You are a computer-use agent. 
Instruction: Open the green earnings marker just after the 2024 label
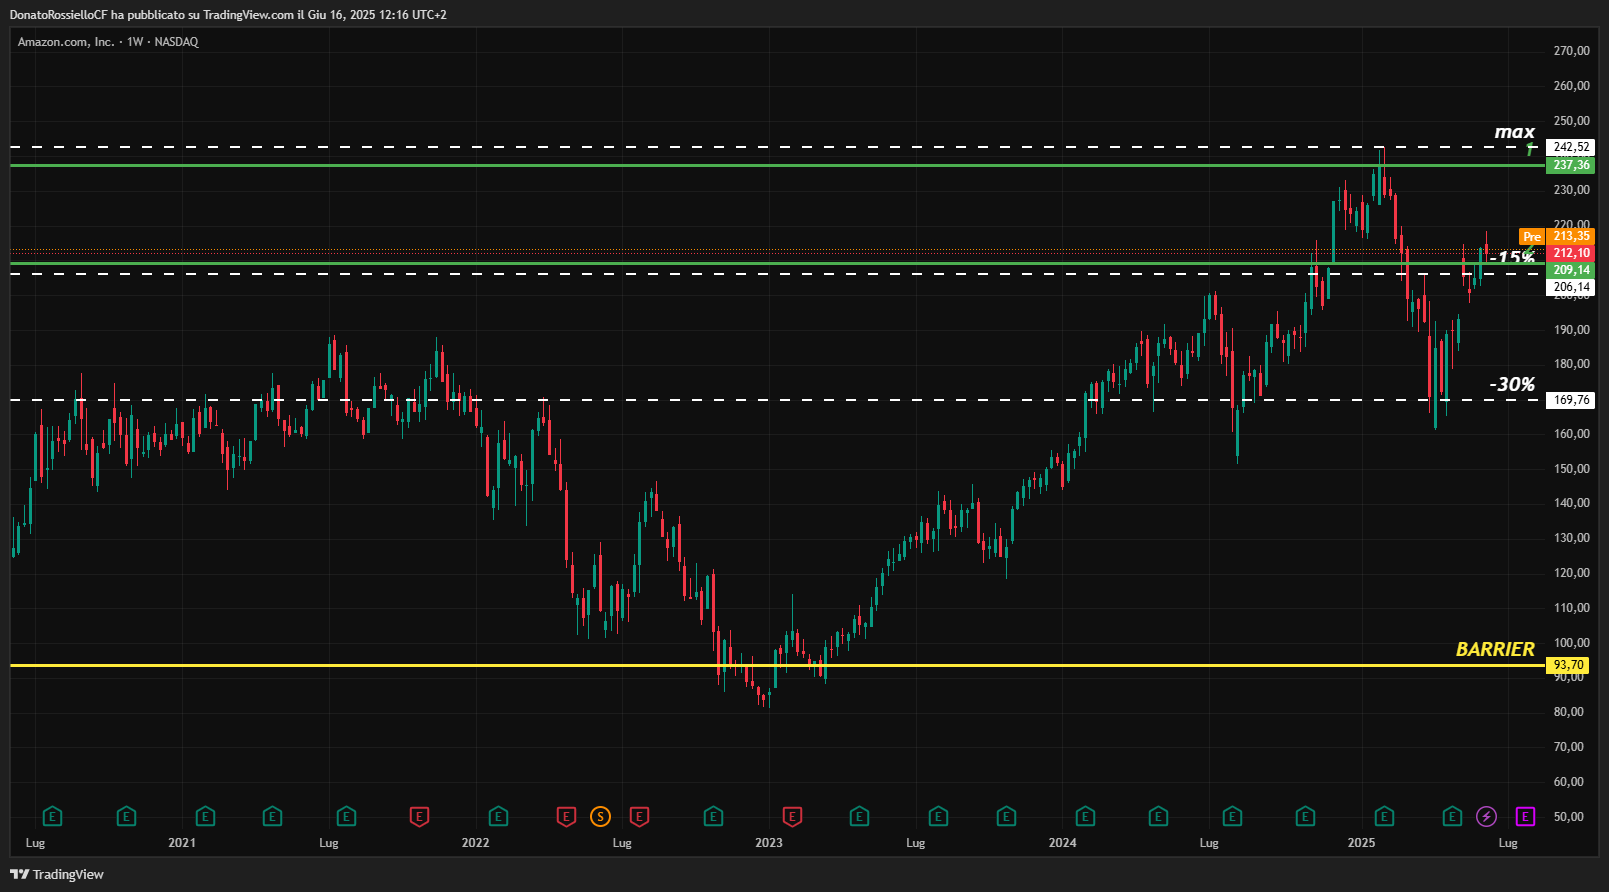tap(1085, 817)
